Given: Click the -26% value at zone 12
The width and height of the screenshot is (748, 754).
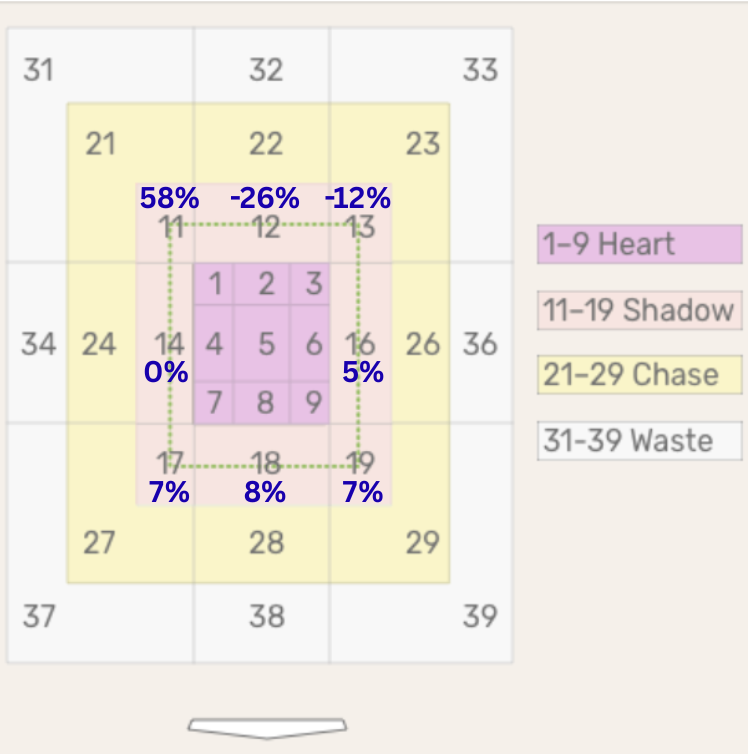Looking at the screenshot, I should coord(265,198).
